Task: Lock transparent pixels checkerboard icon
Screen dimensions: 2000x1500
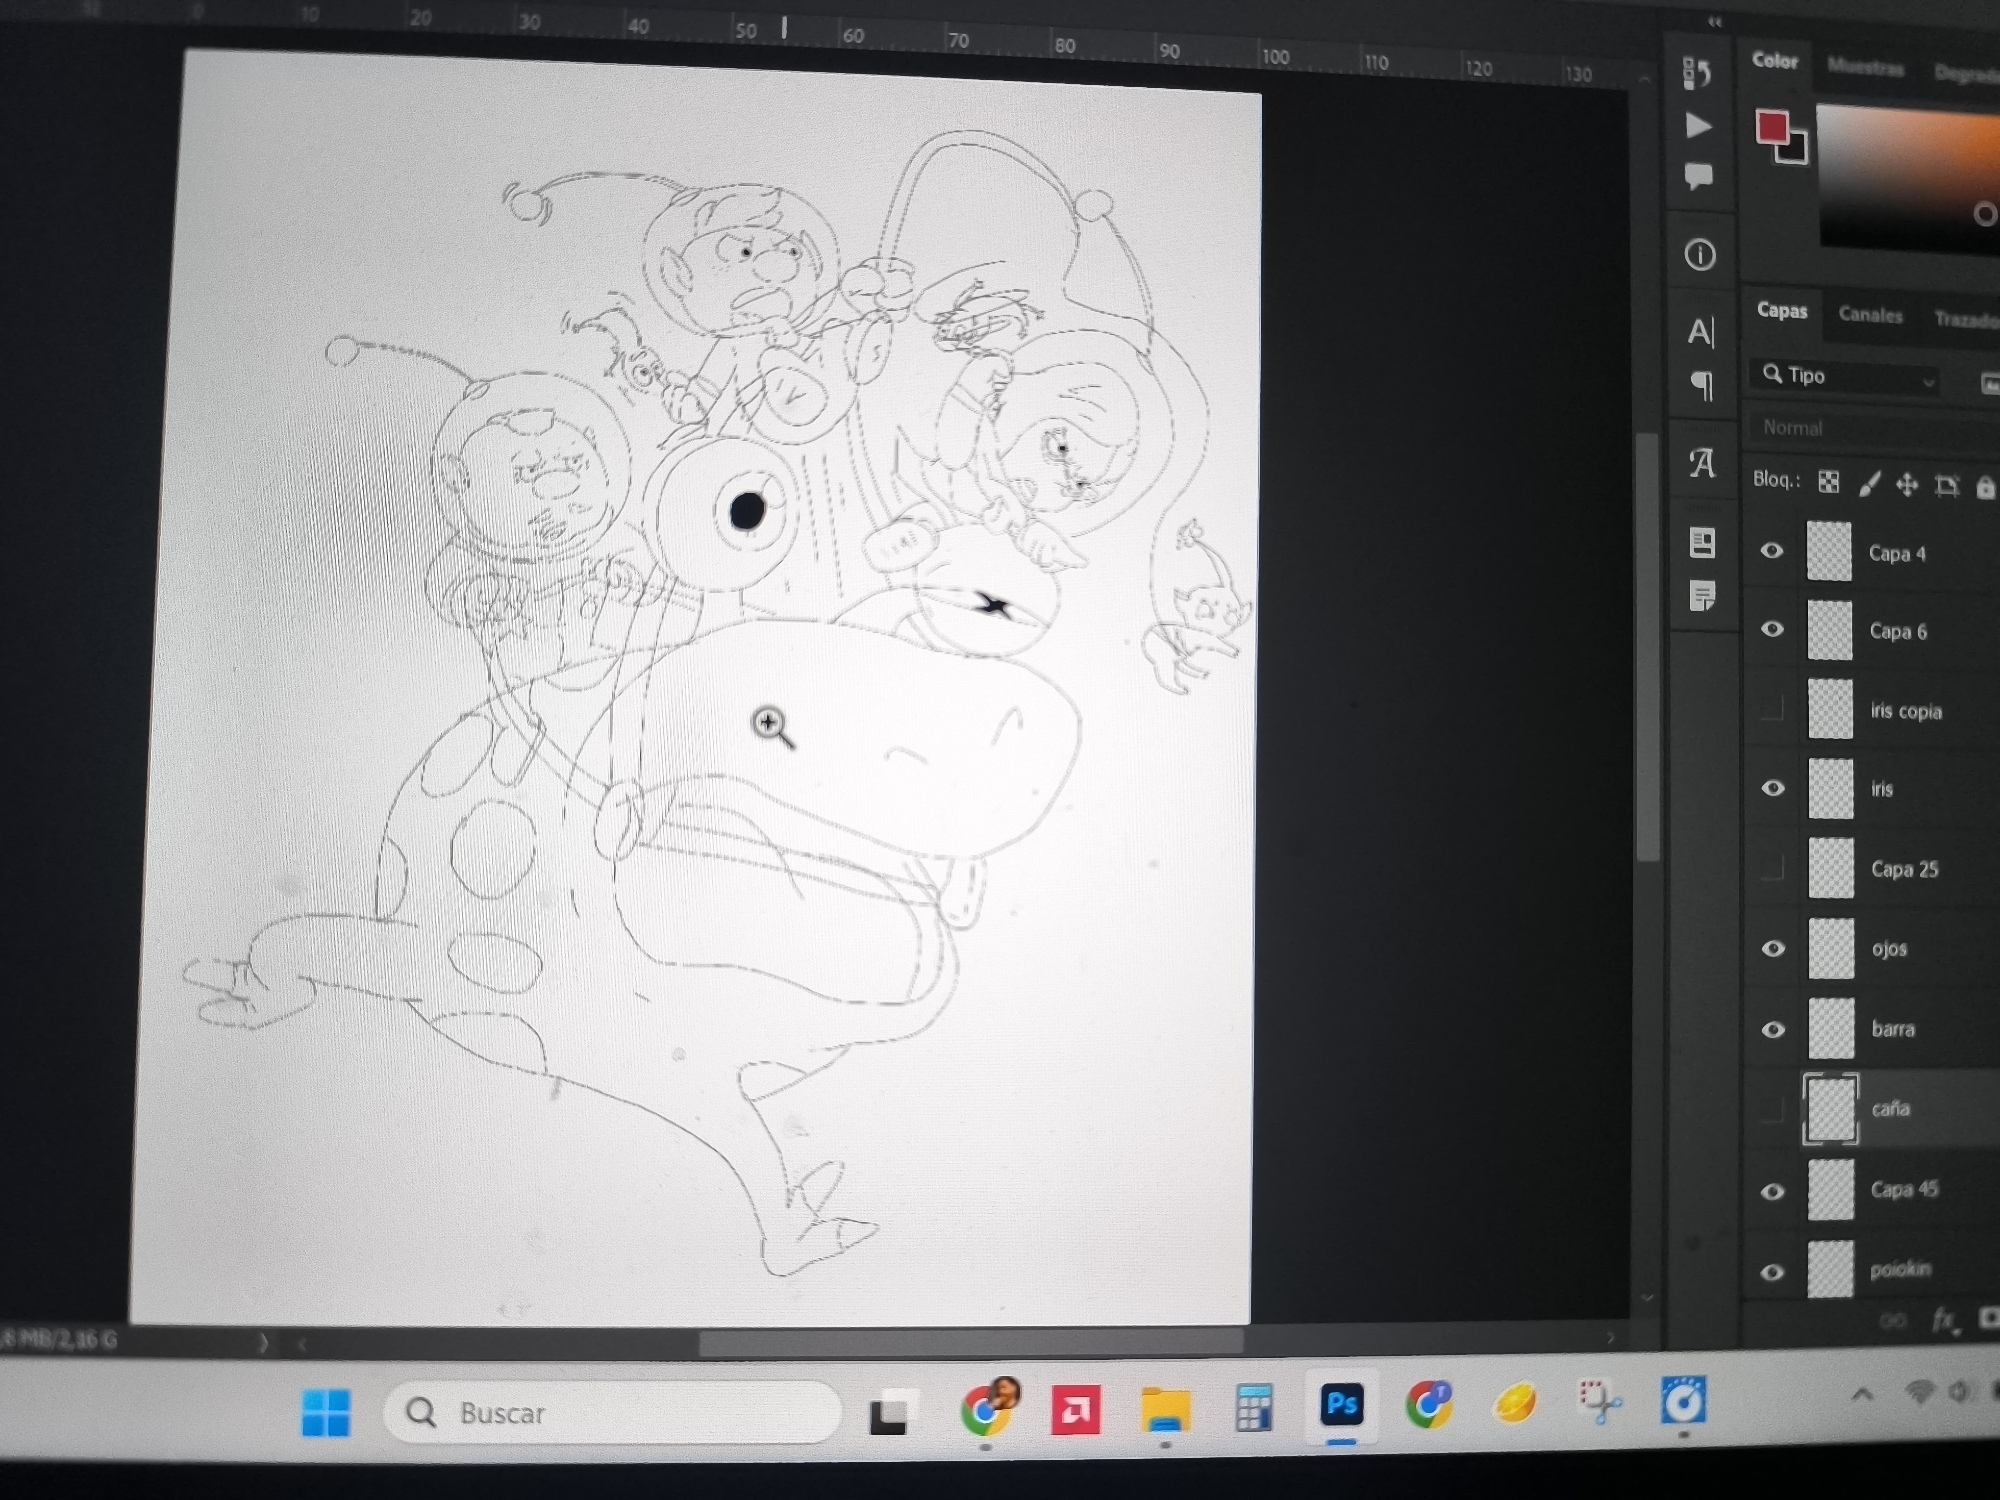Action: pyautogui.click(x=1829, y=483)
